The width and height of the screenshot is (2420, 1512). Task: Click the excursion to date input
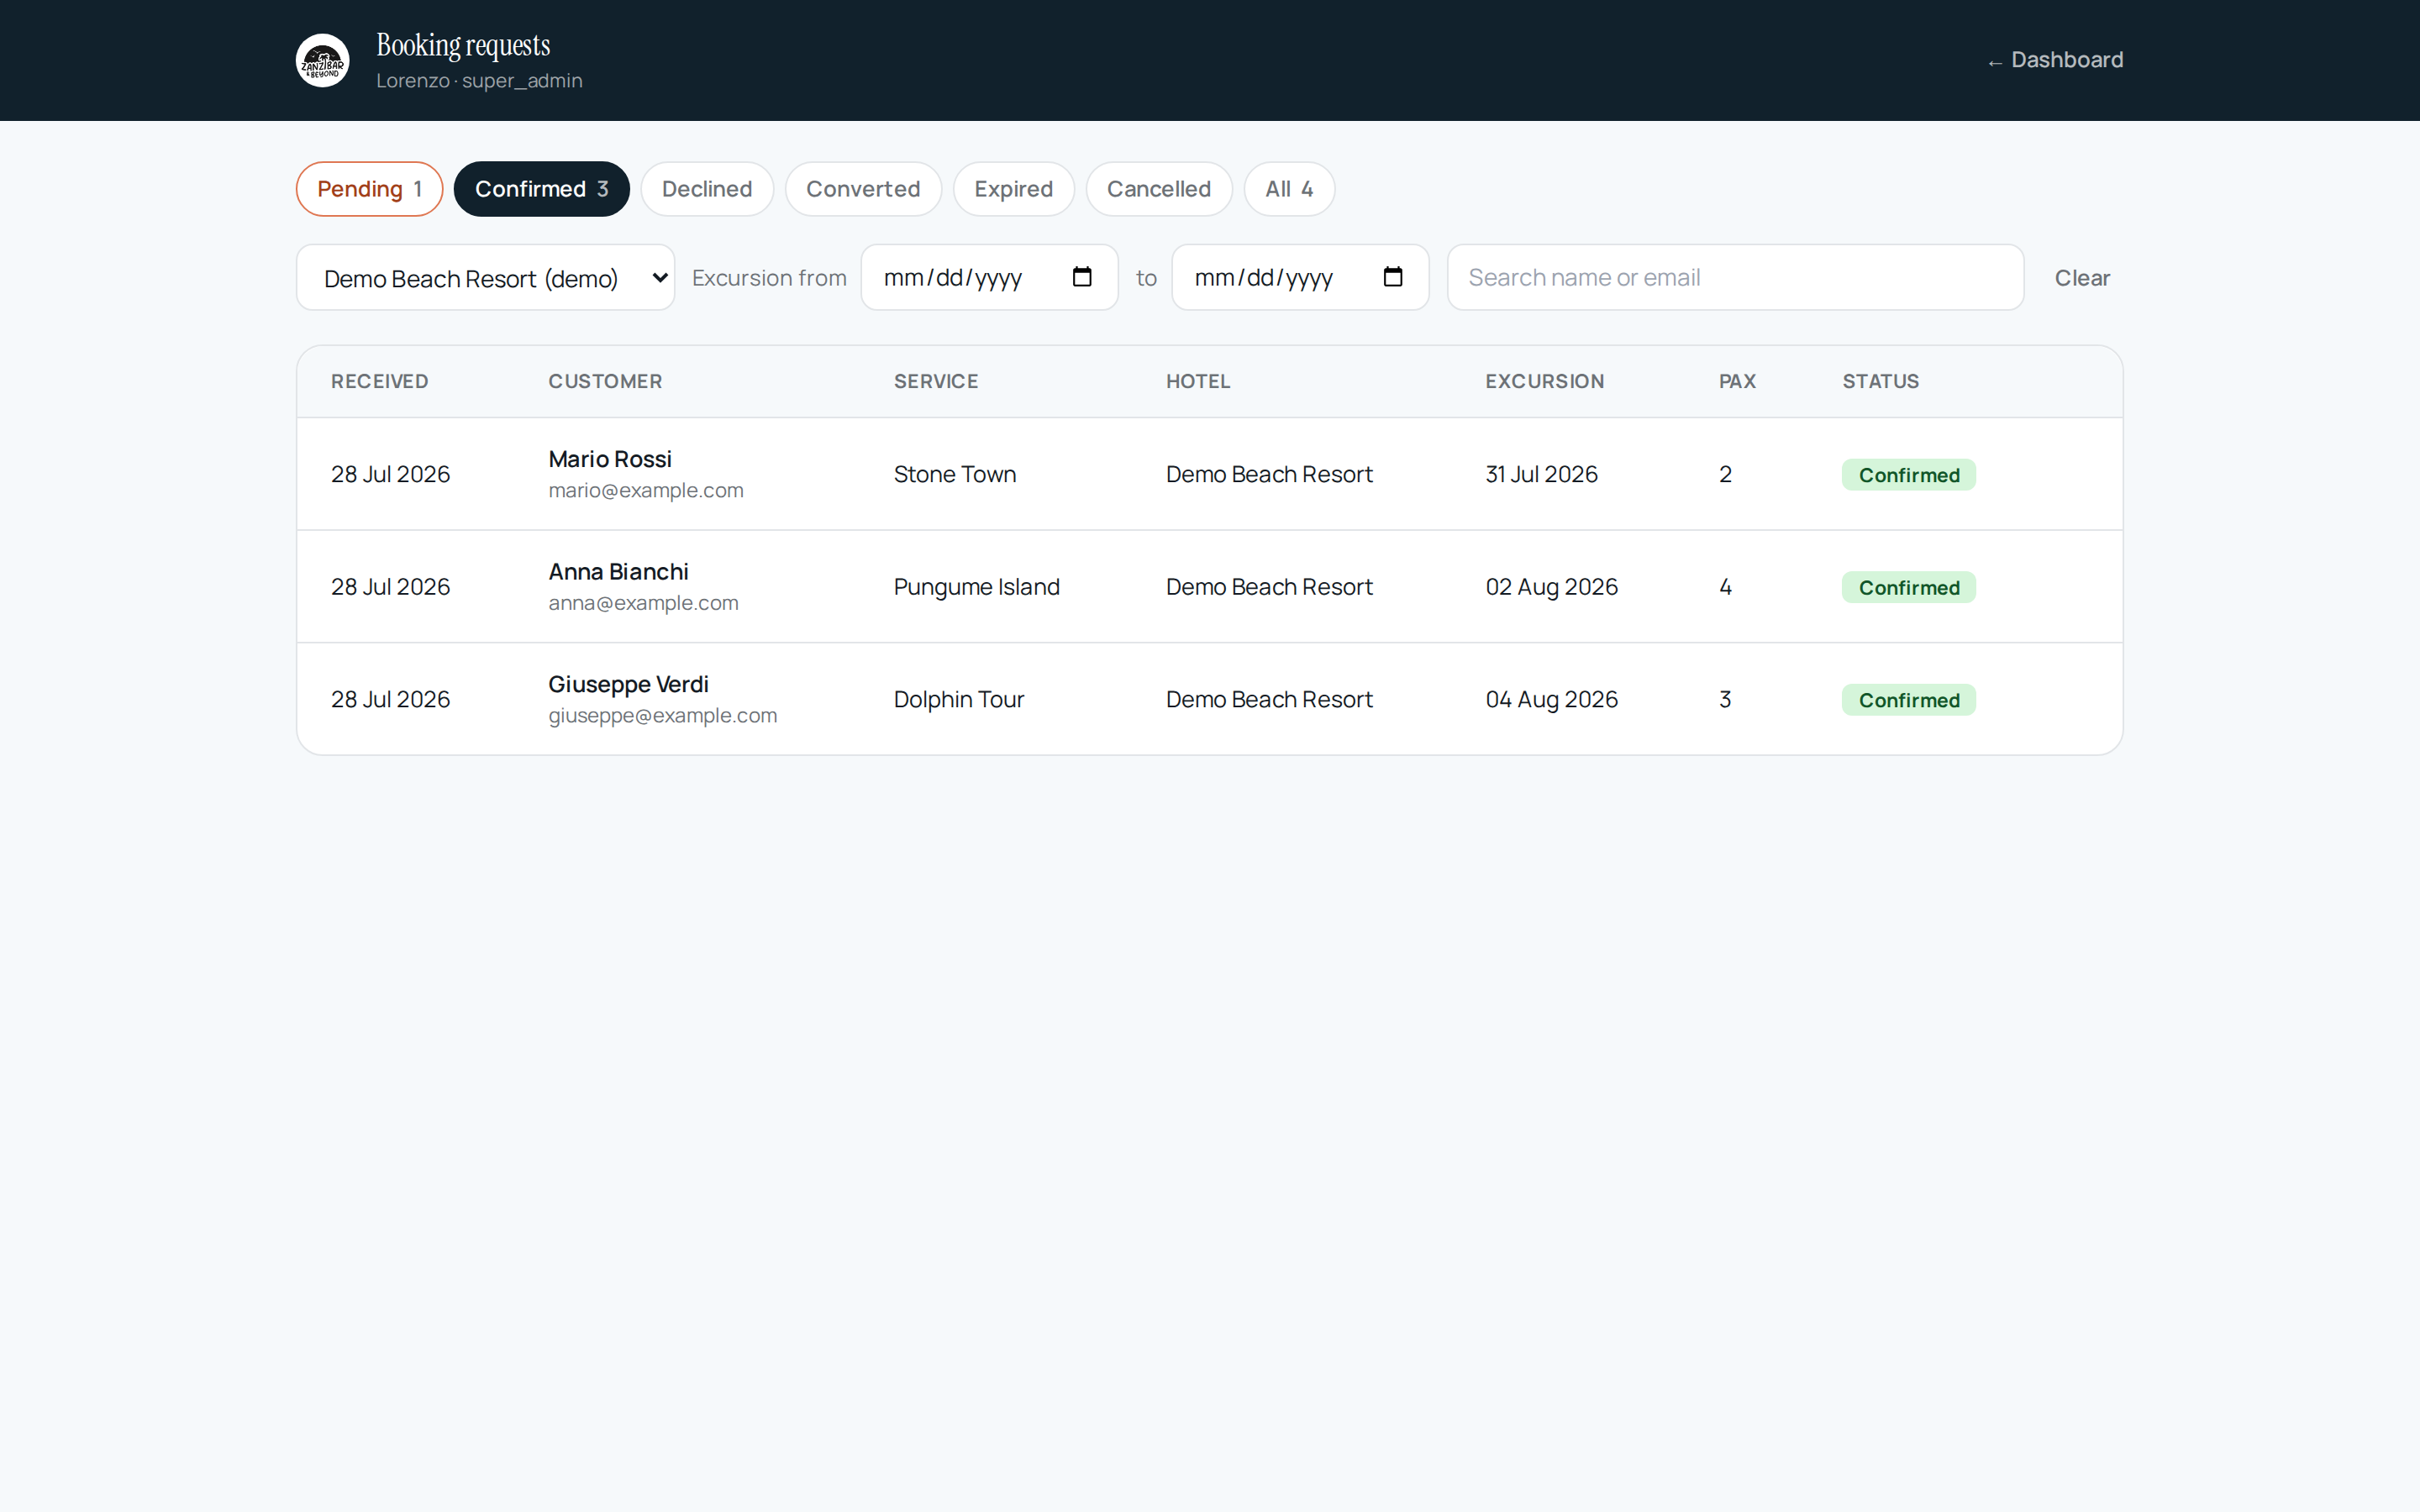(1300, 277)
